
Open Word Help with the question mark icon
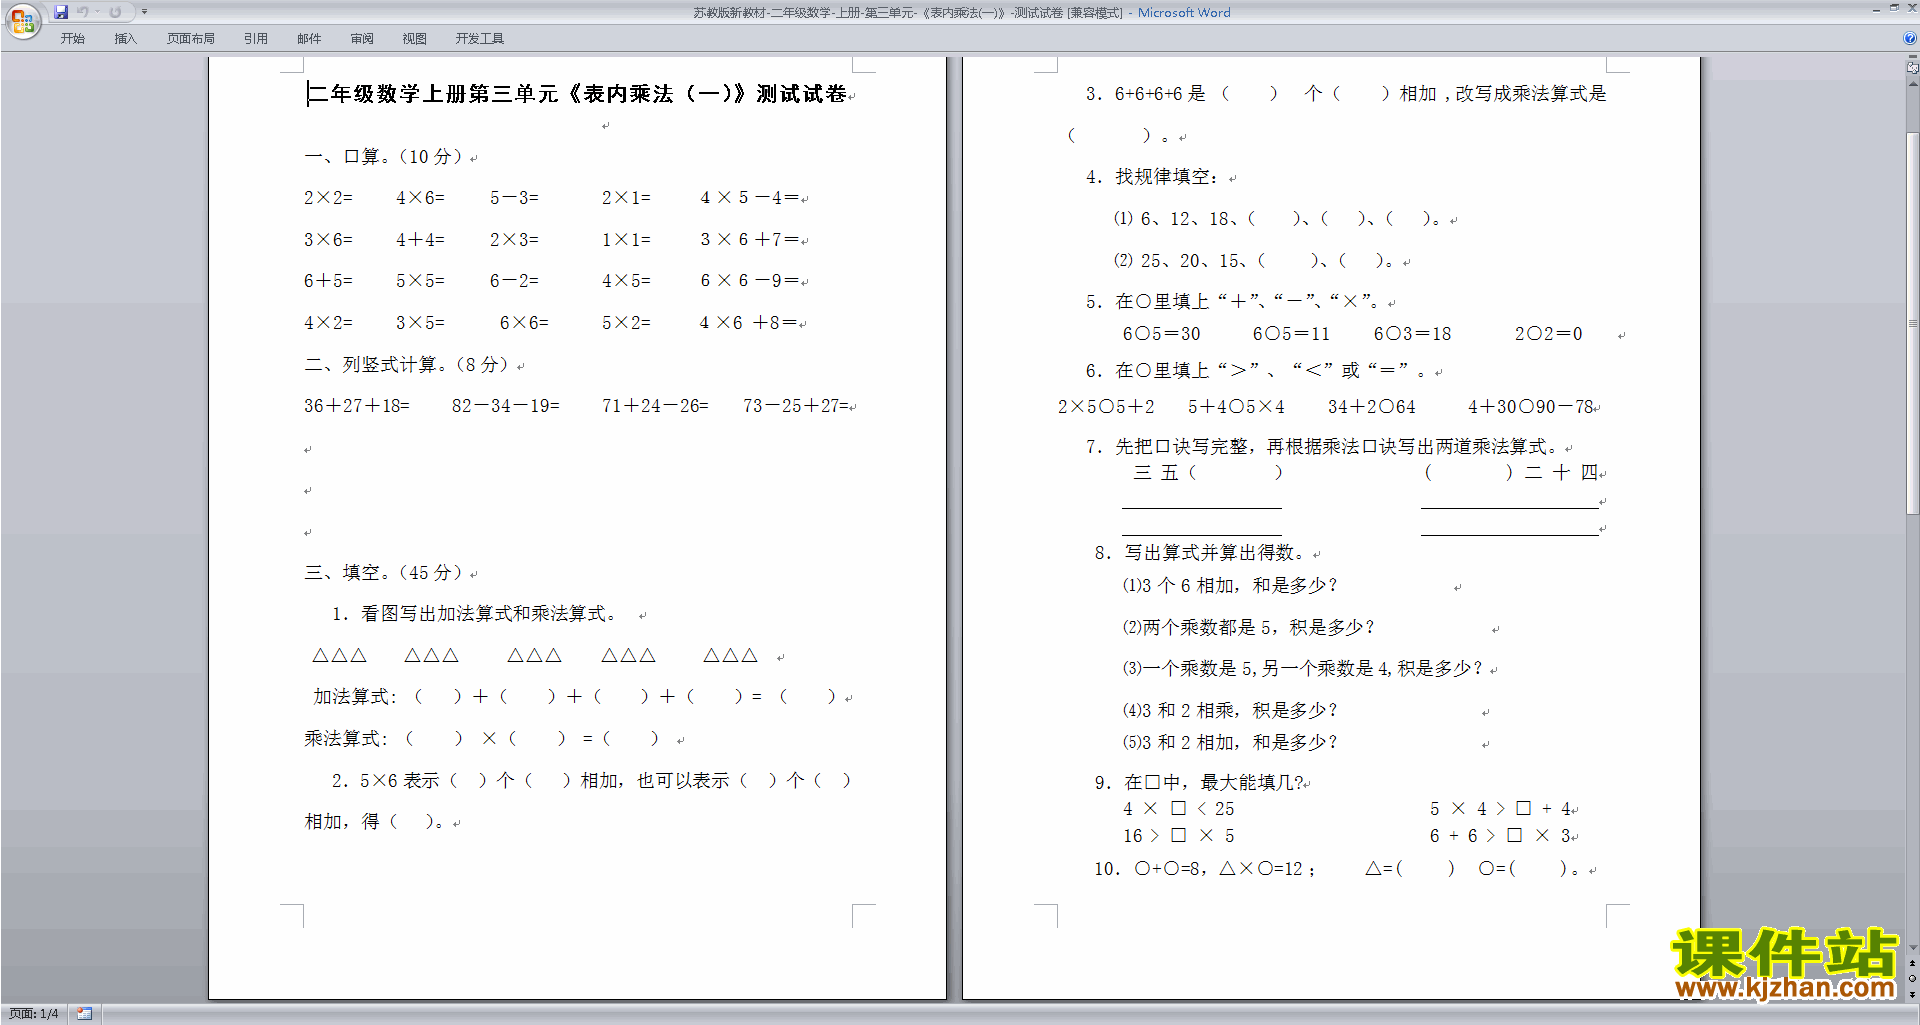[1910, 39]
